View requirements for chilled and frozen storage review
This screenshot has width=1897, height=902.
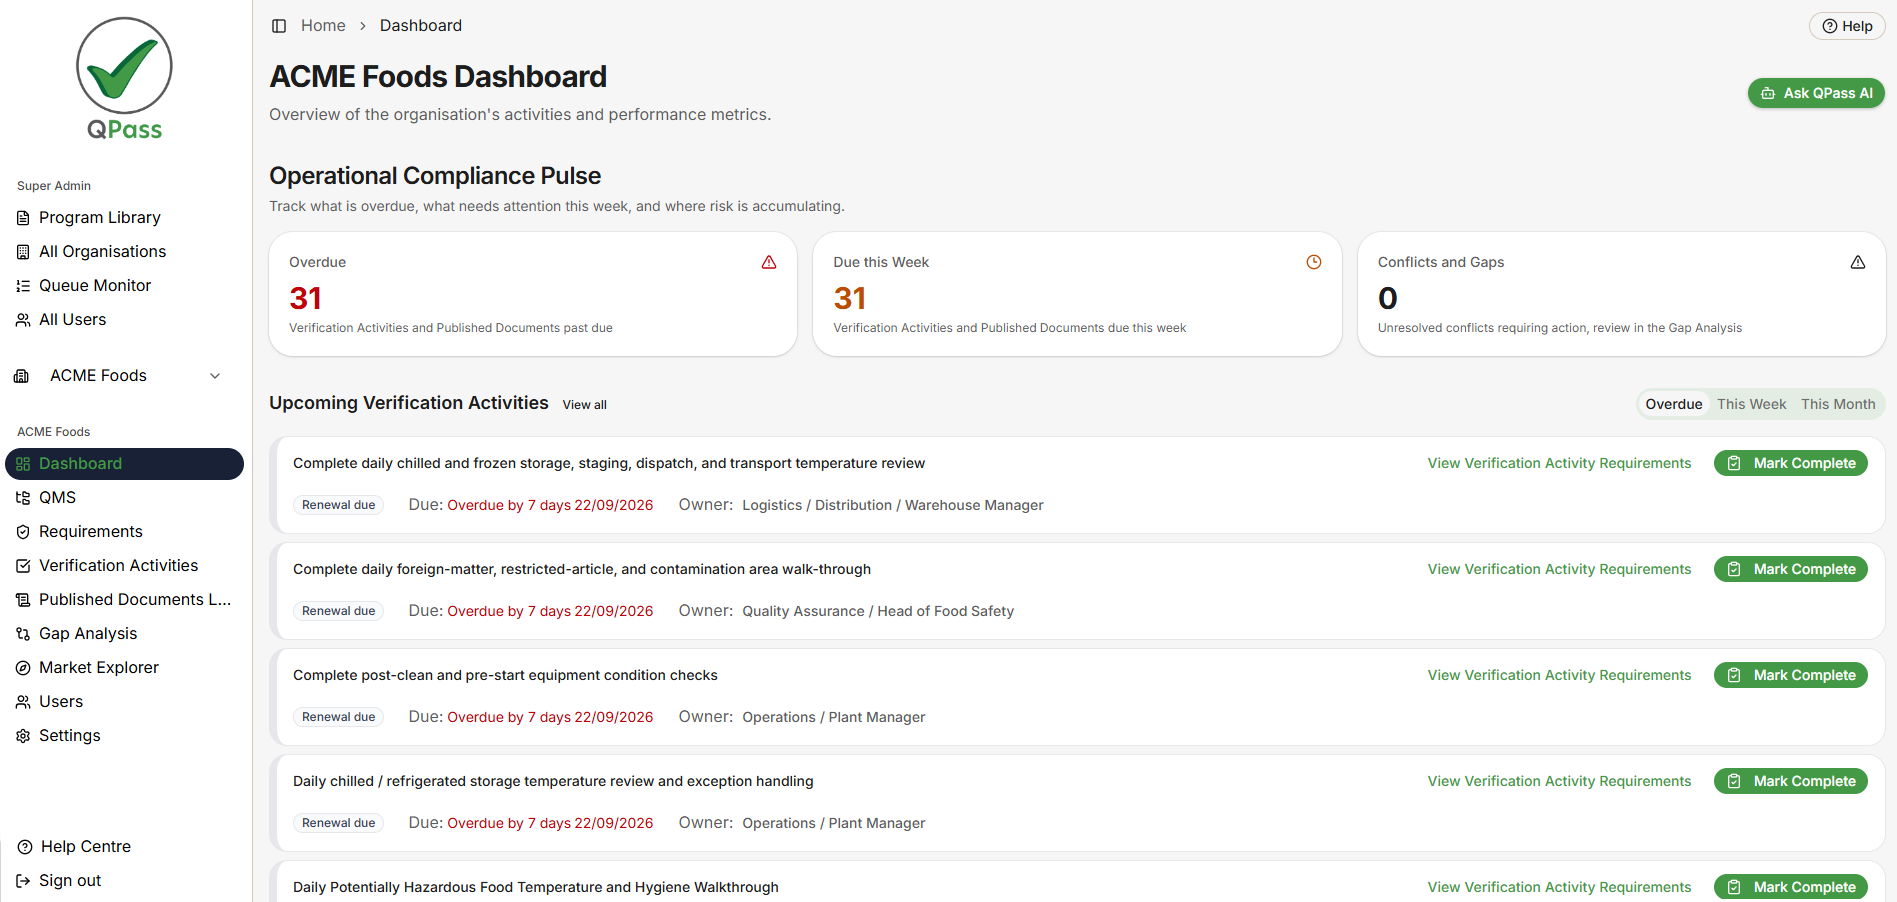(x=1559, y=463)
